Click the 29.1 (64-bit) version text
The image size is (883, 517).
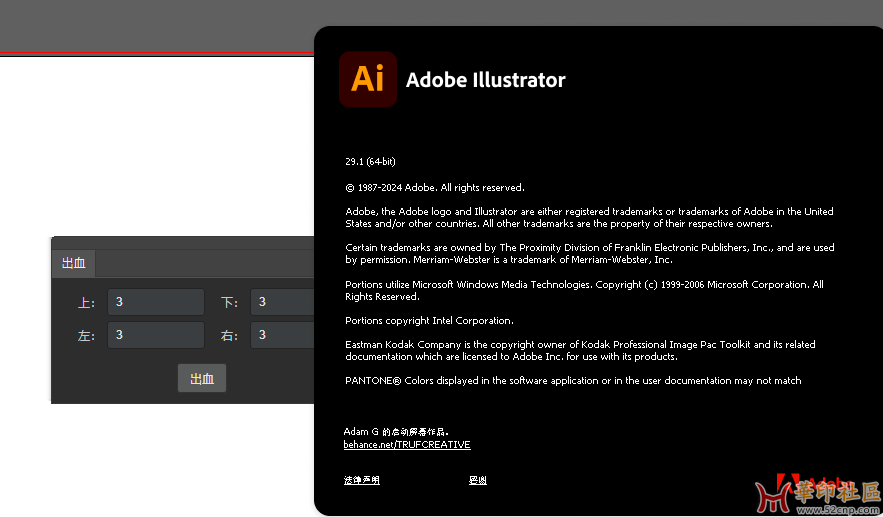coord(371,162)
